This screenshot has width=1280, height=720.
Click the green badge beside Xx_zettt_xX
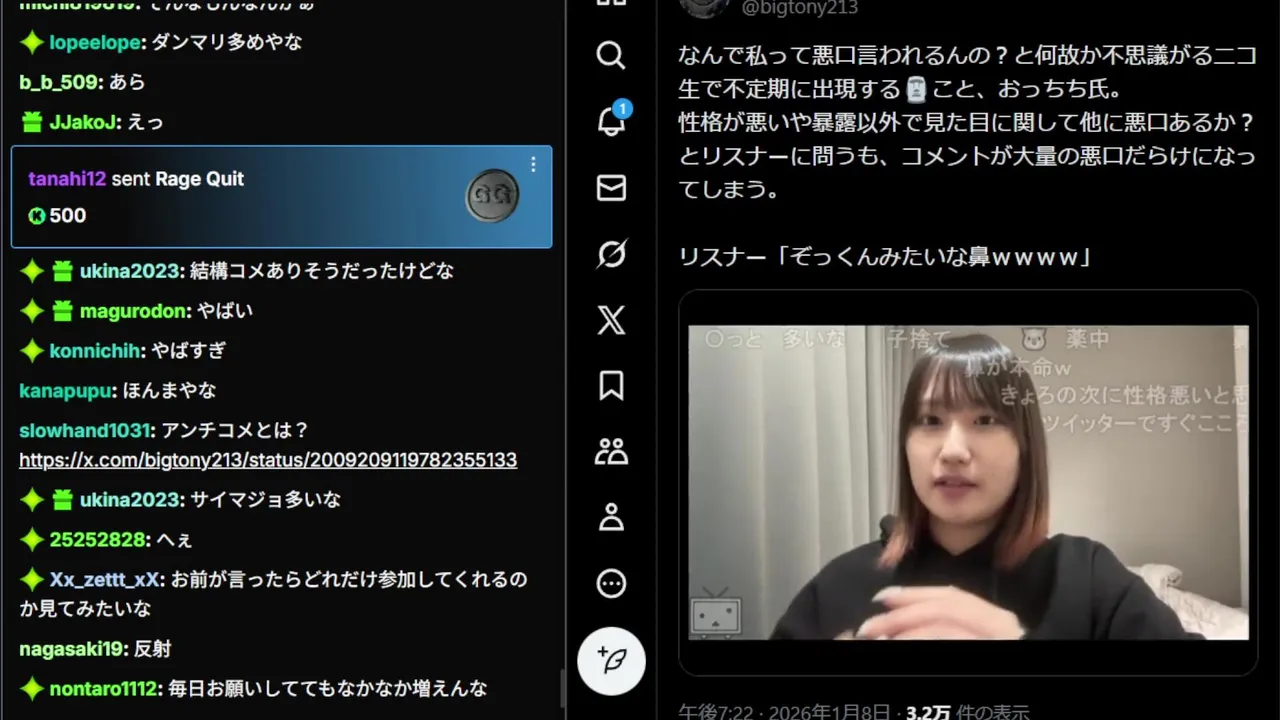click(x=32, y=579)
